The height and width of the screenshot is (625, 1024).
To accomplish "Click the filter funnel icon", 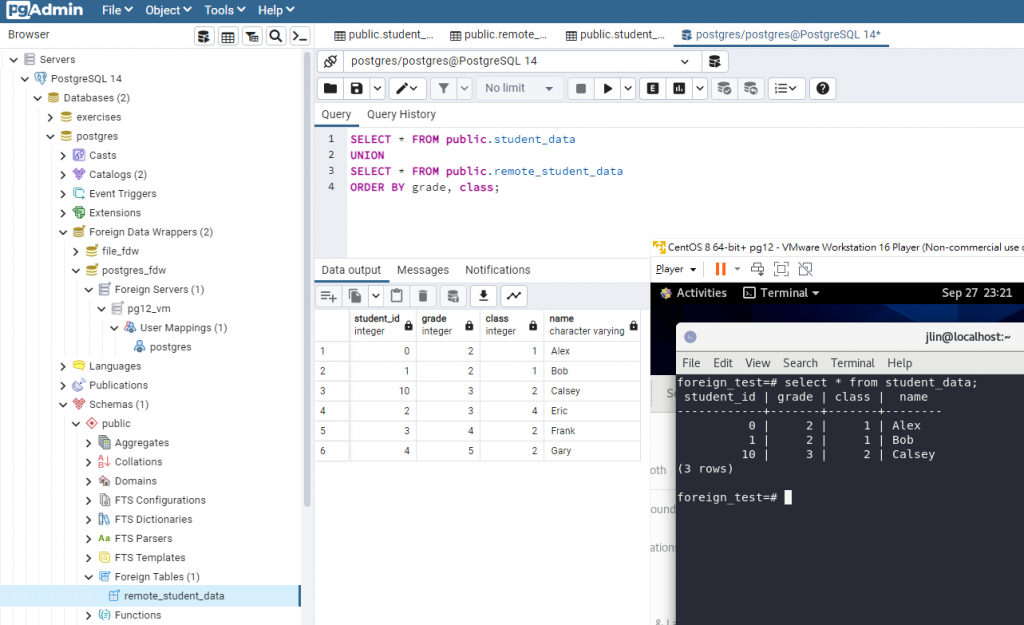I will tap(443, 88).
